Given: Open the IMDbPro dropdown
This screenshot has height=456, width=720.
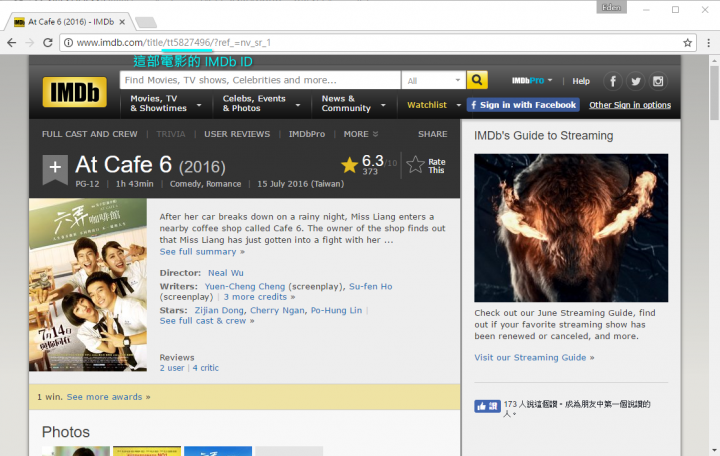Looking at the screenshot, I should [532, 81].
